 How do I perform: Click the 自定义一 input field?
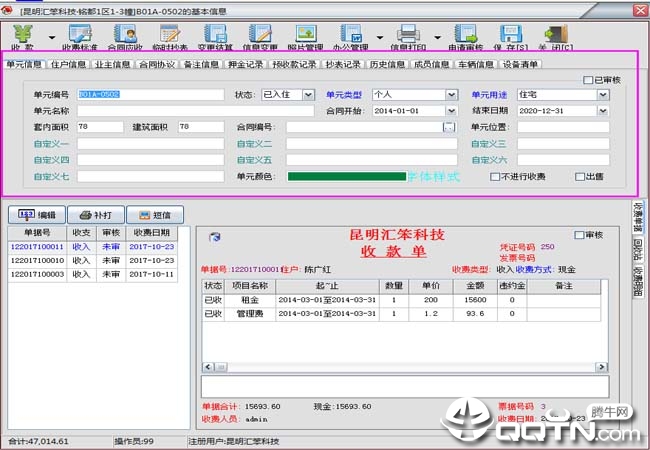click(150, 144)
